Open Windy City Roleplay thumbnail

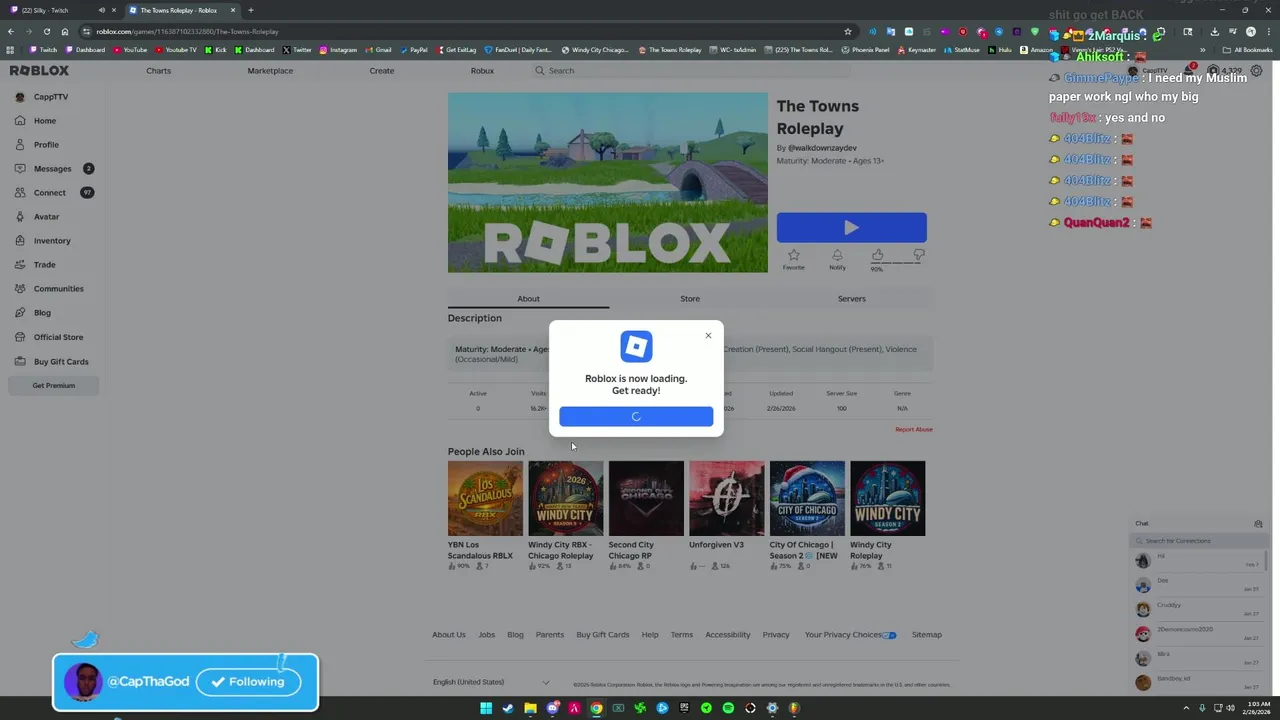(x=887, y=498)
